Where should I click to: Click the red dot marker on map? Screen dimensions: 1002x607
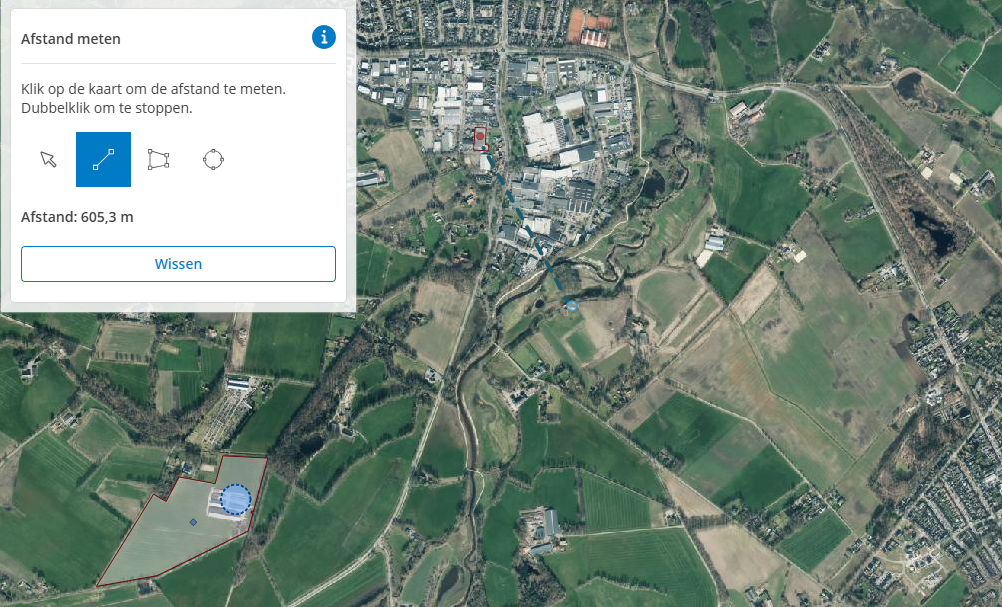click(x=480, y=136)
